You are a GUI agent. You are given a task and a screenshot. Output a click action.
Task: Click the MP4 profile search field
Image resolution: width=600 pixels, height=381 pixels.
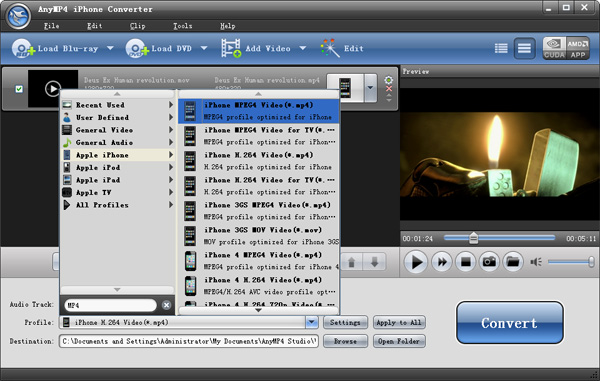110,305
